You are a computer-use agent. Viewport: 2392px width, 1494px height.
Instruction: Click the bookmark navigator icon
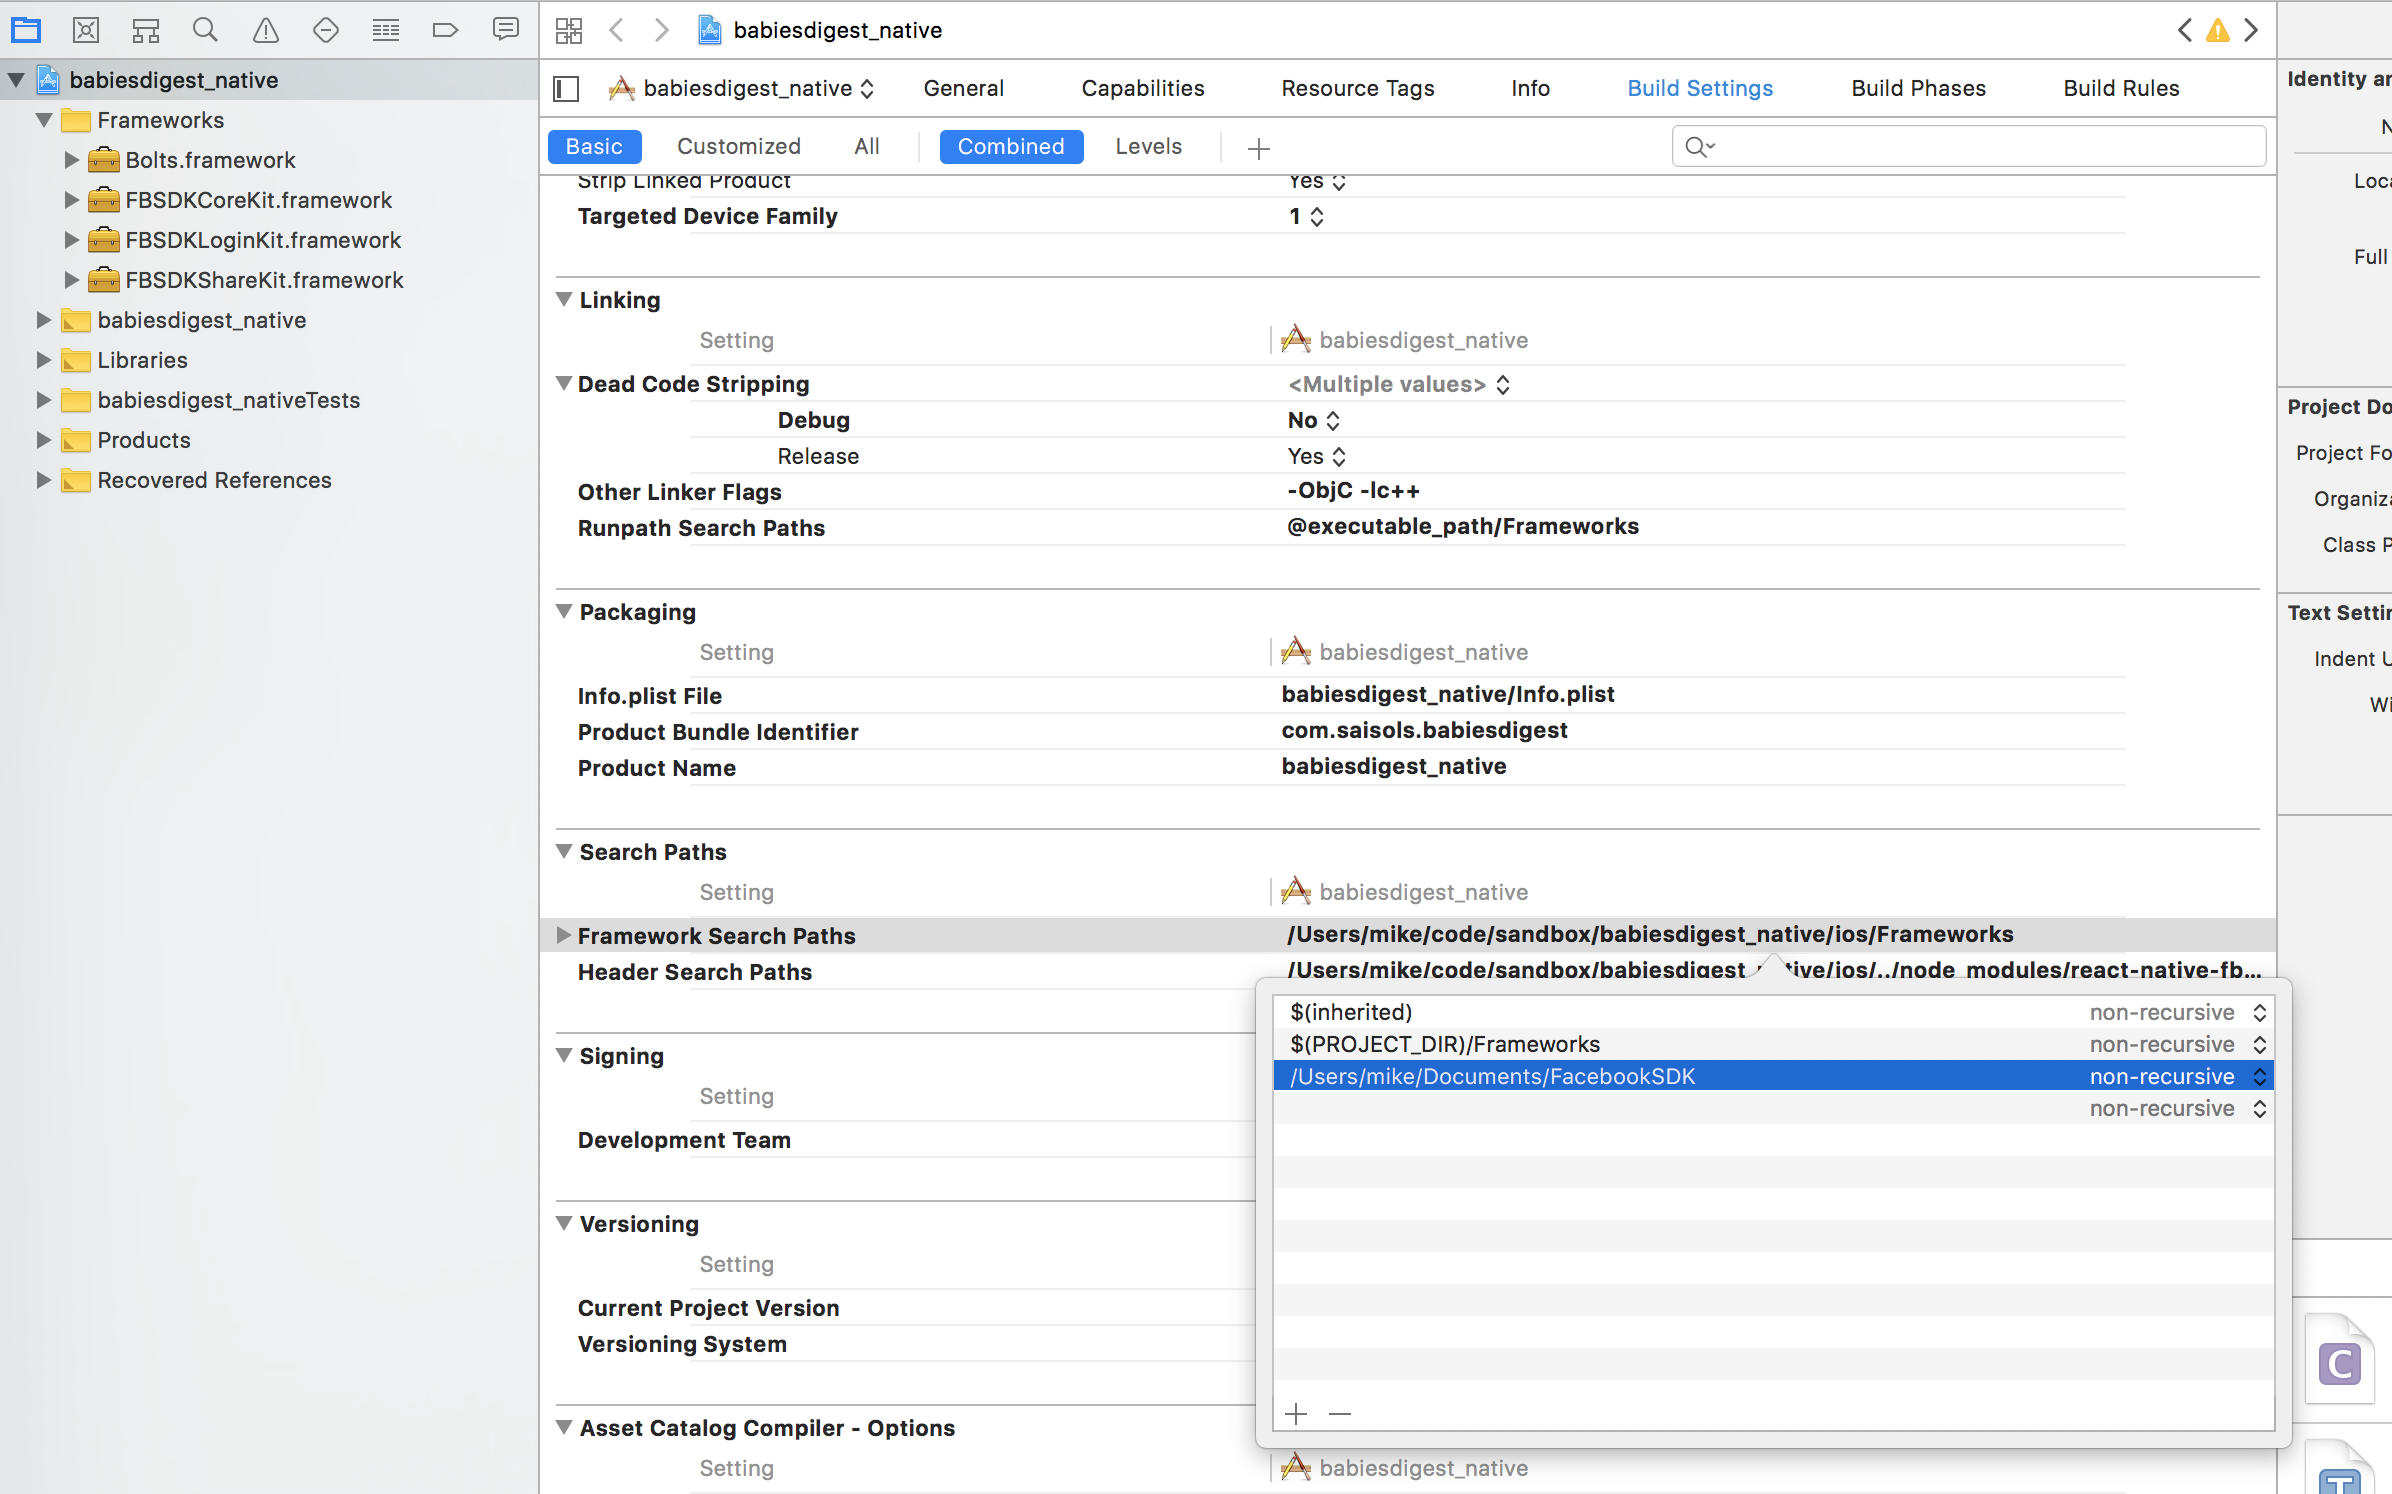(442, 29)
